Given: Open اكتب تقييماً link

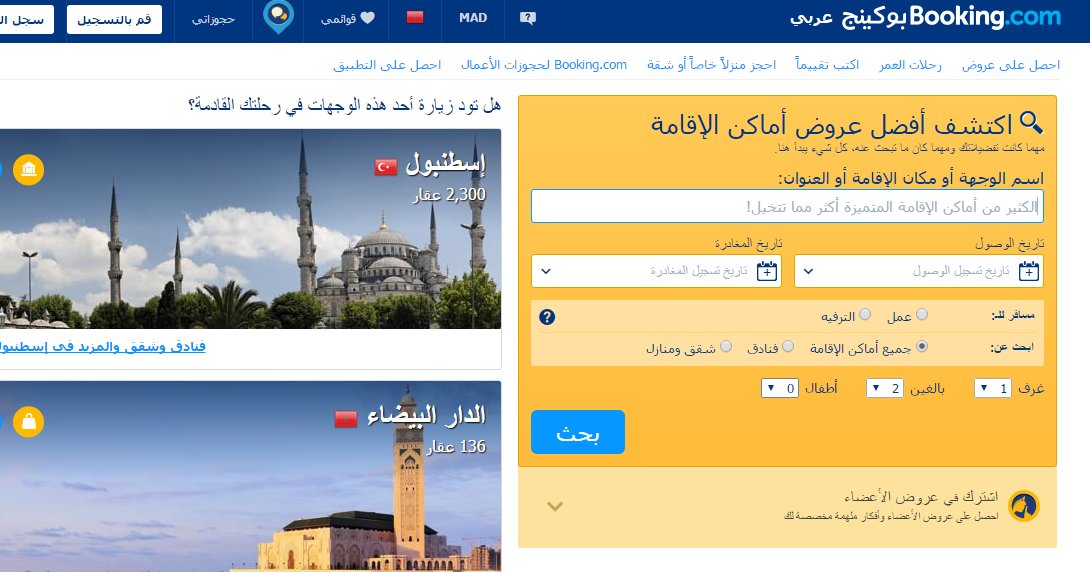Looking at the screenshot, I should [x=827, y=65].
